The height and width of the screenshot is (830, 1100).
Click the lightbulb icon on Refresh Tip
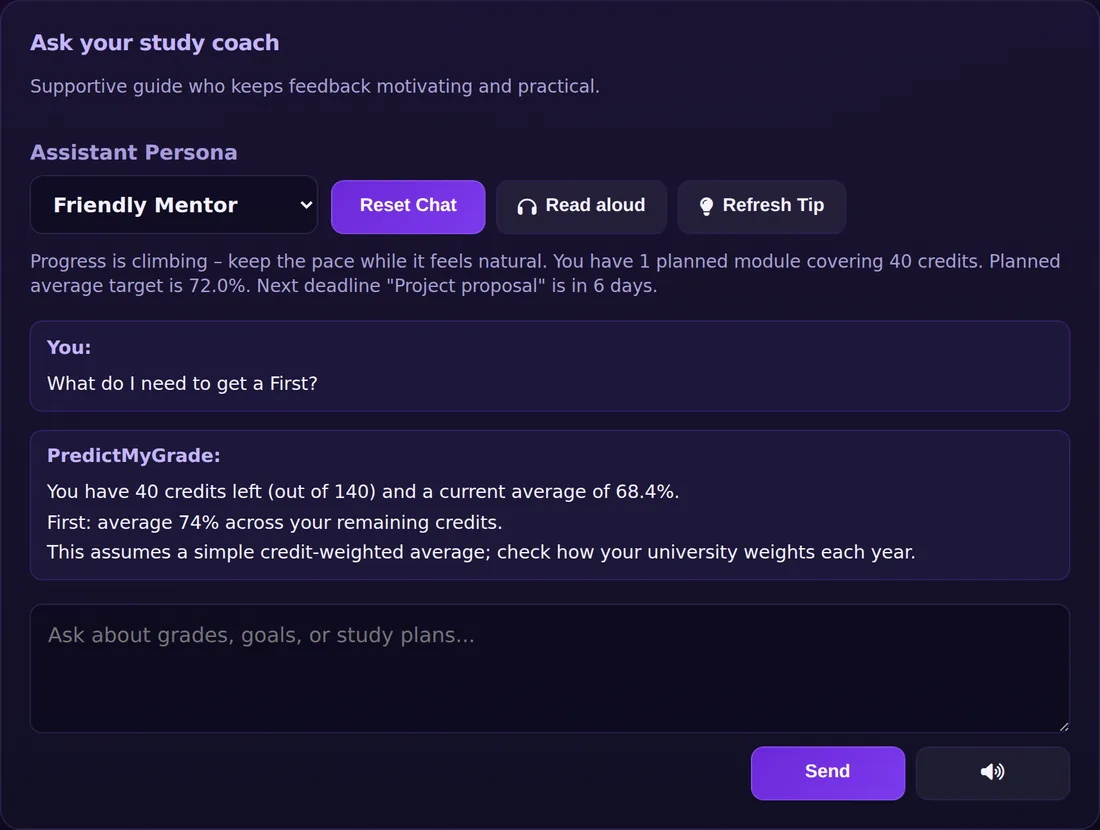click(706, 206)
